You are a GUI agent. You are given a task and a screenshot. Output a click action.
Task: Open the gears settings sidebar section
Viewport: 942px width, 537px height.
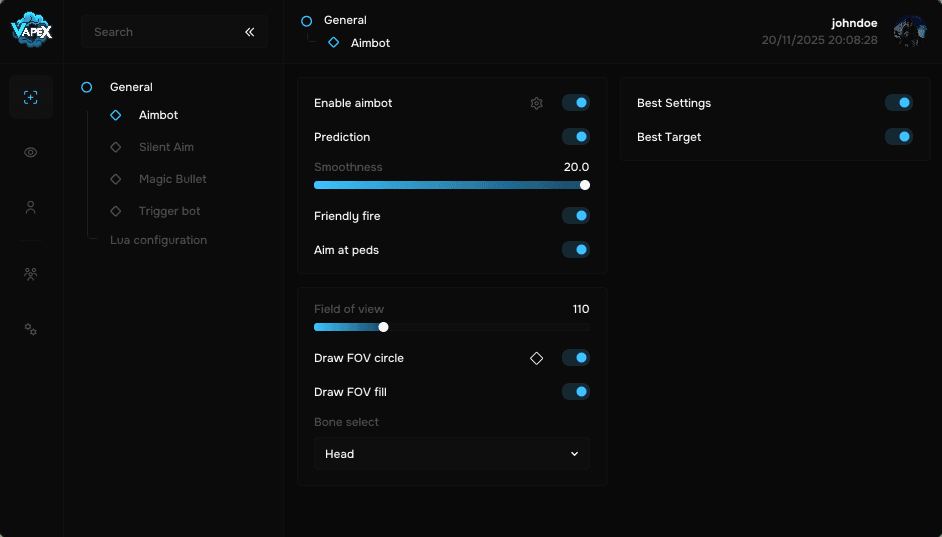coord(31,329)
